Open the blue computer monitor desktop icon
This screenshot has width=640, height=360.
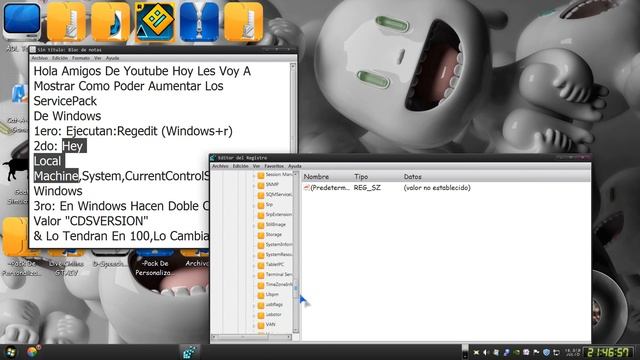pos(22,21)
